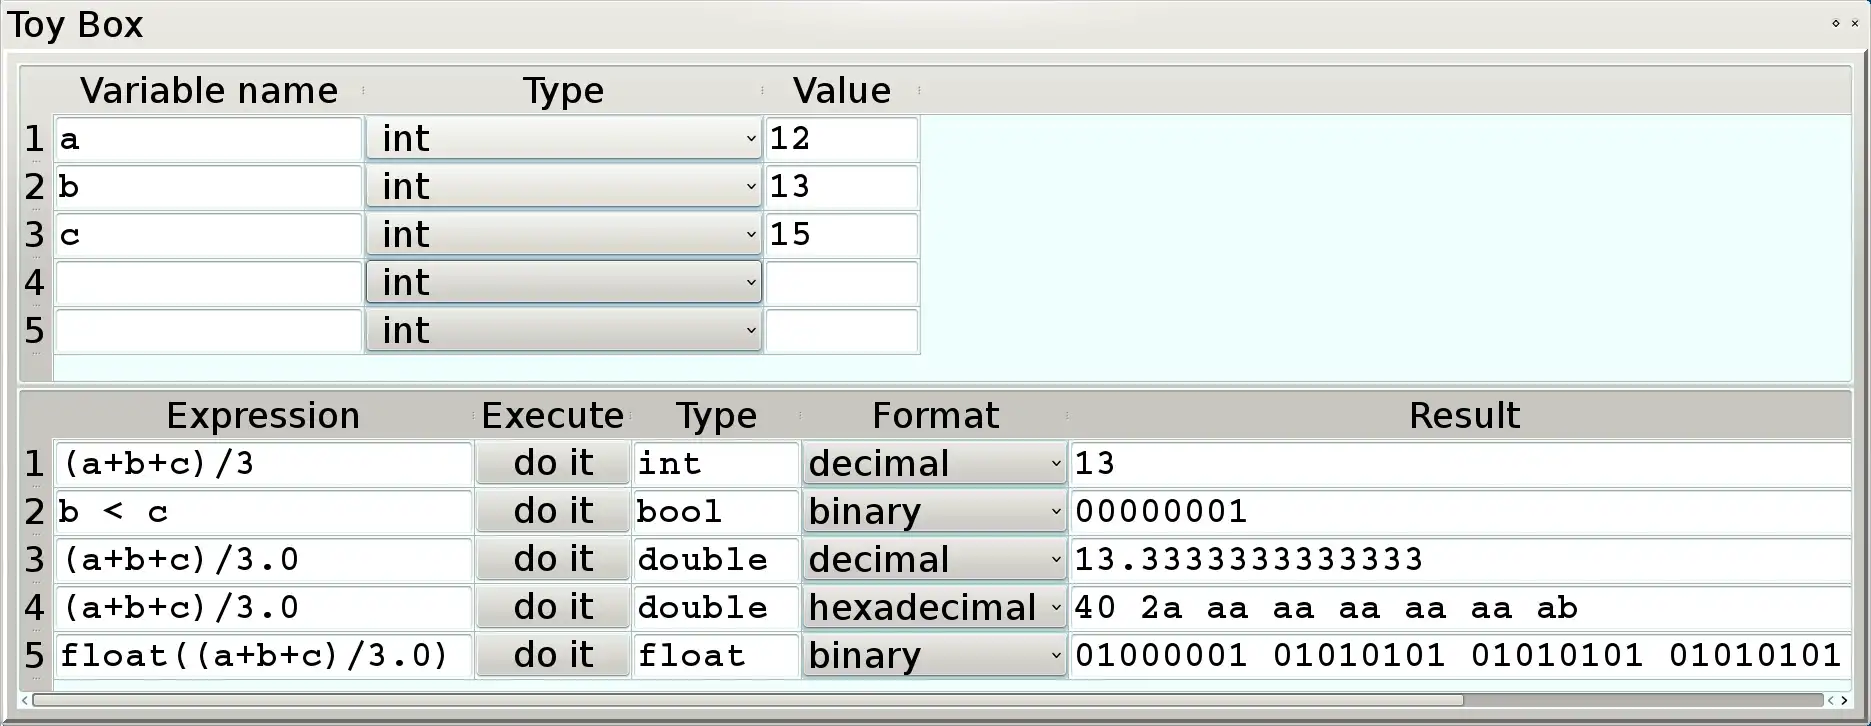Click the horizontal scrollbar thumb at bottom
The image size is (1871, 726).
[748, 700]
